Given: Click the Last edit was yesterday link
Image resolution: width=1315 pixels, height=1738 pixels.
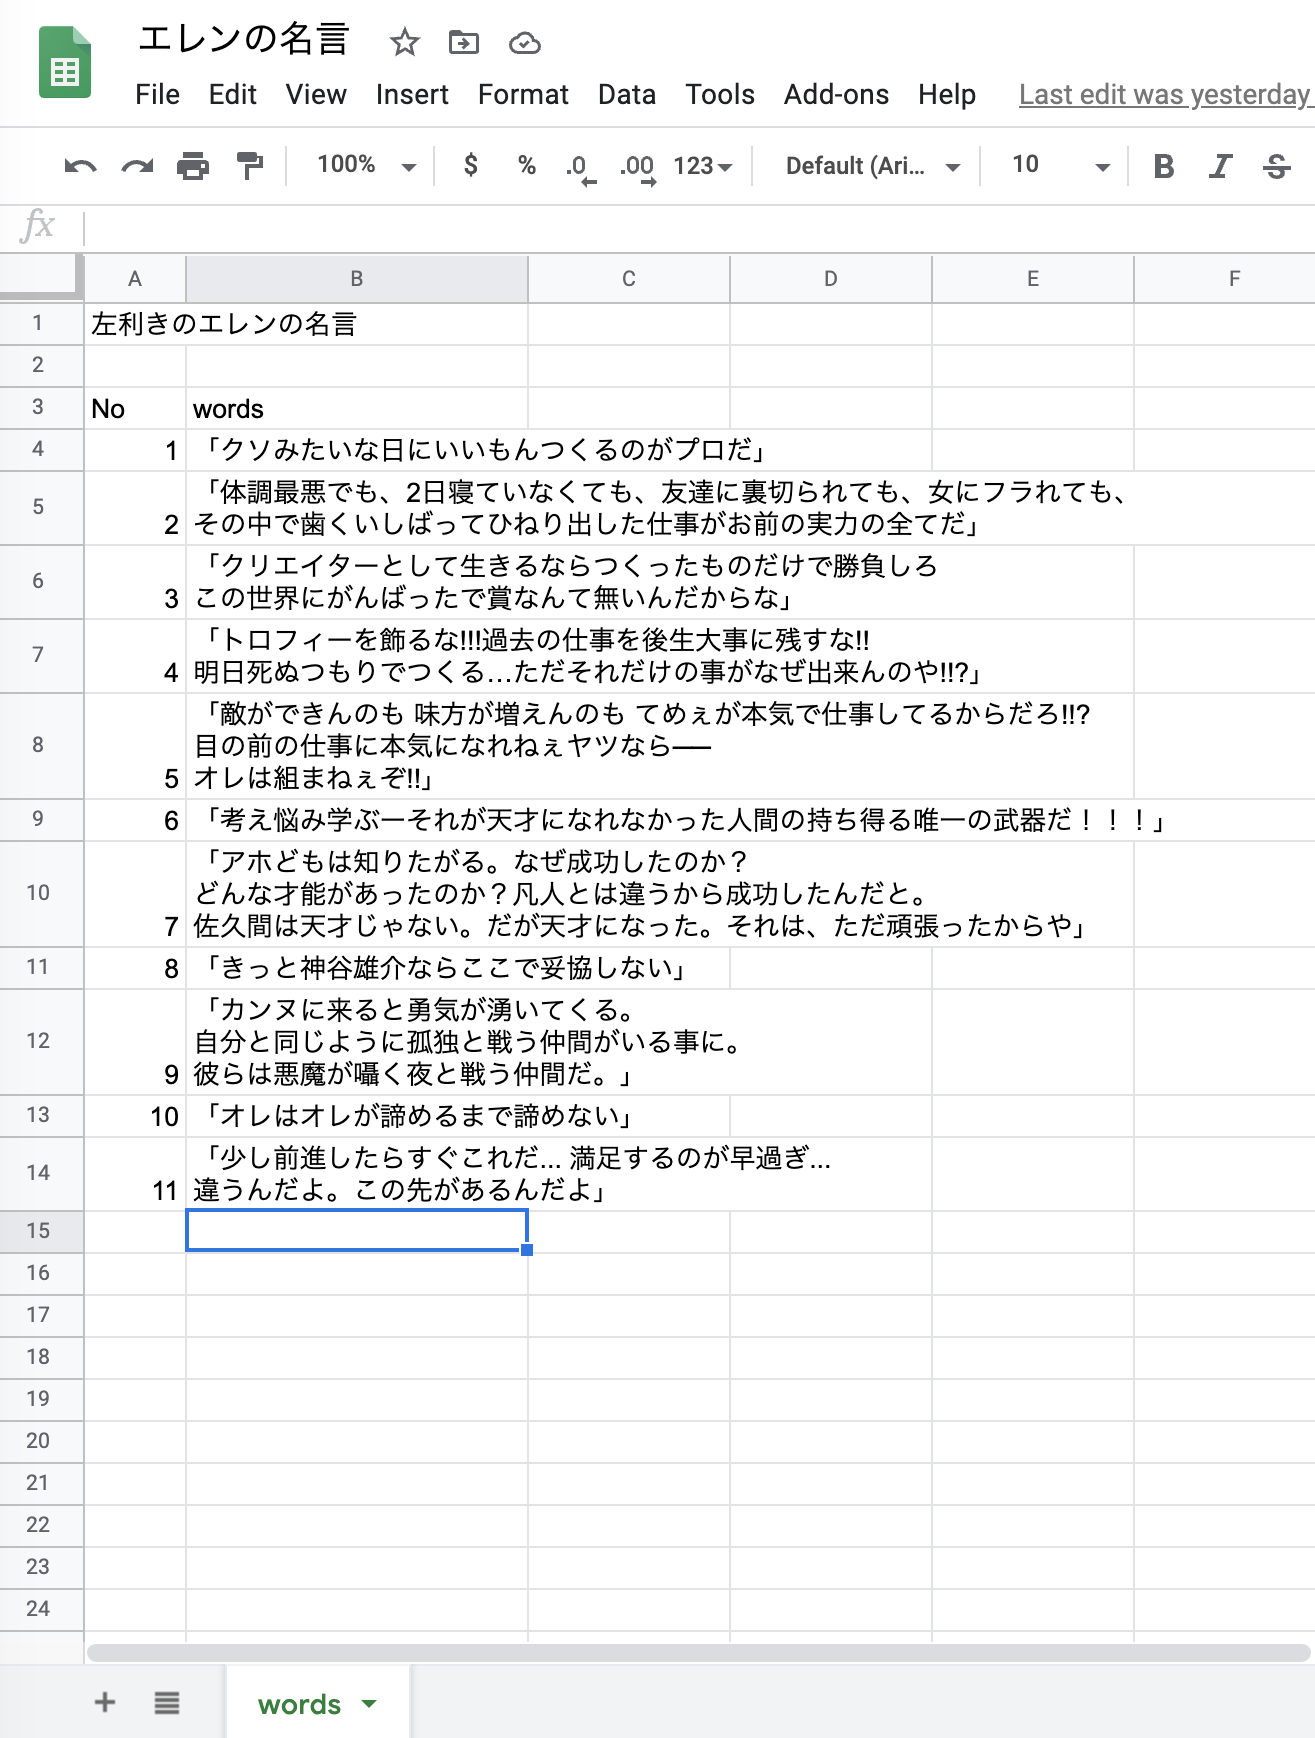Looking at the screenshot, I should (x=1165, y=95).
